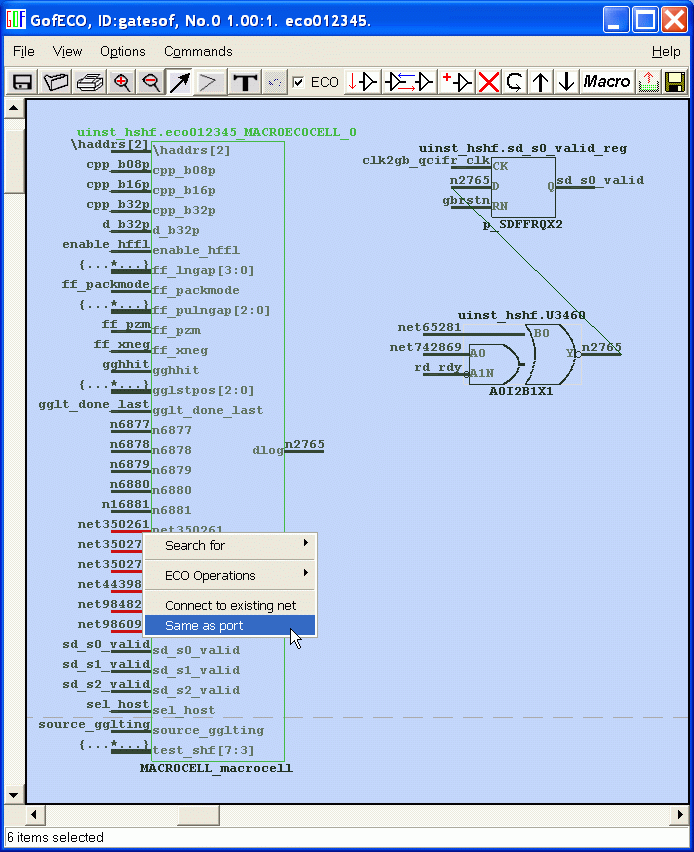Click the up arrow toolbar icon
Image resolution: width=694 pixels, height=852 pixels.
[541, 82]
